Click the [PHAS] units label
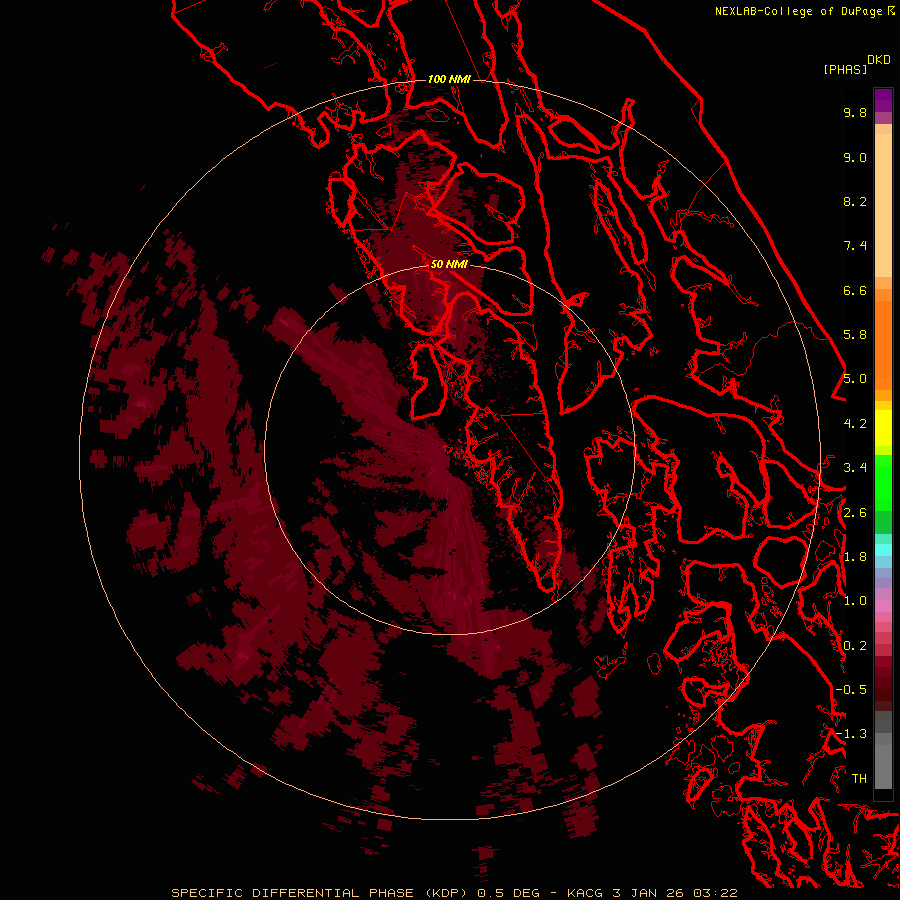This screenshot has height=900, width=900. pos(845,69)
